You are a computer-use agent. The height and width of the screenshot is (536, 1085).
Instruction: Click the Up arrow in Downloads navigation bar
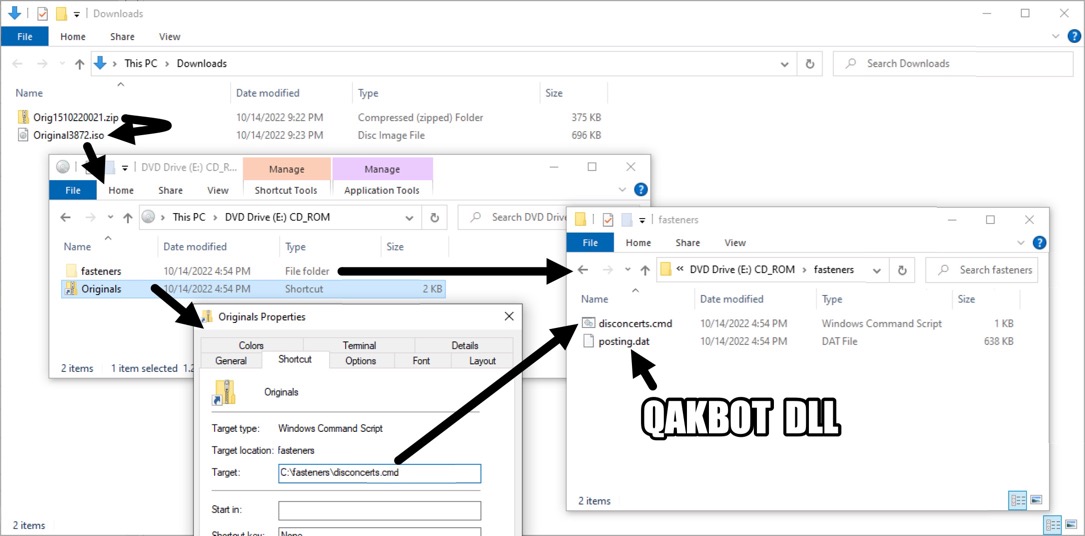click(x=80, y=64)
